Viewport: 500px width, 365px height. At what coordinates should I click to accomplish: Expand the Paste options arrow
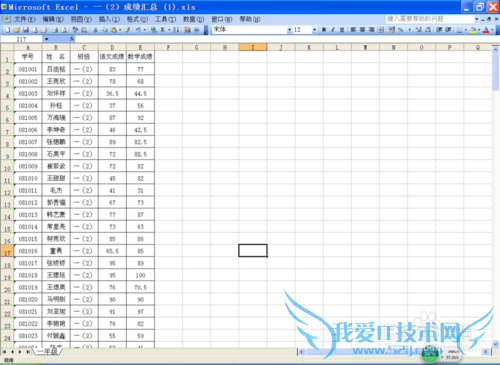click(120, 30)
